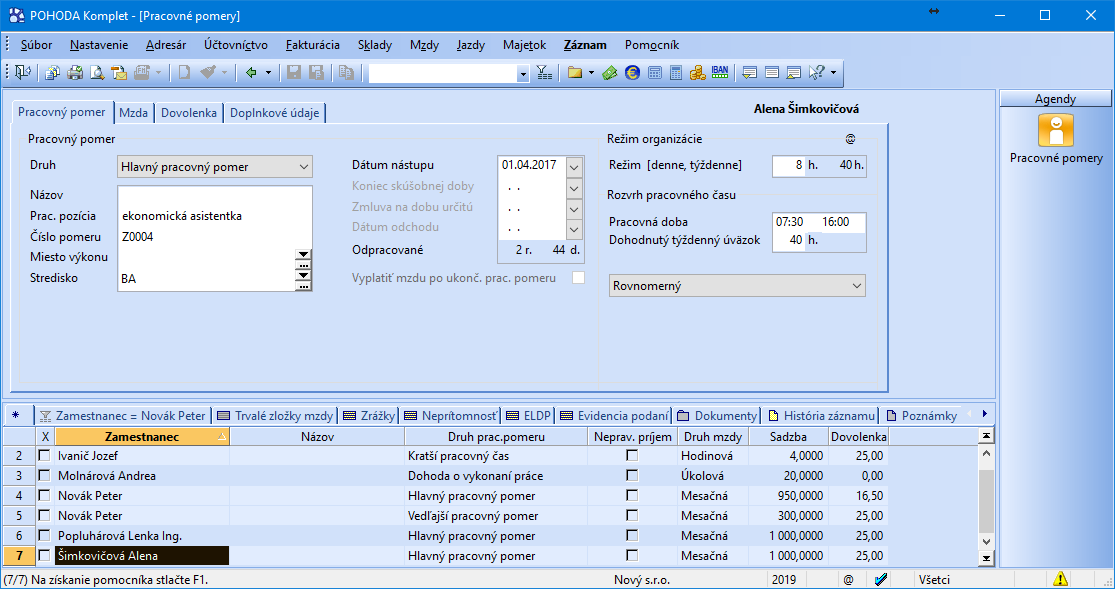Viewport: 1115px width, 589px height.
Task: Tick the X checkbox for Popluhárová Lenka row
Action: (x=44, y=535)
